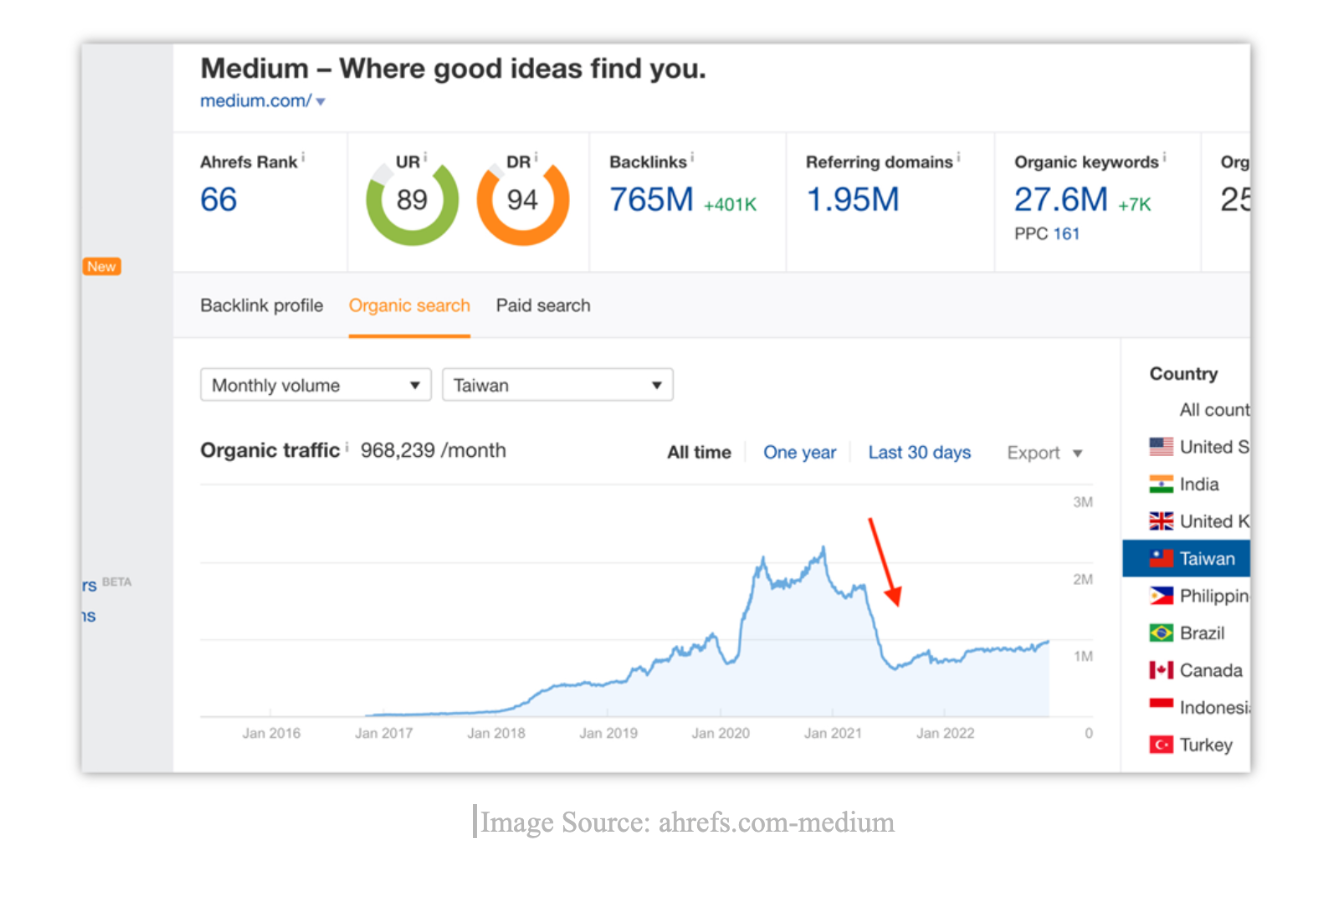Click the Taiwan flag icon
The width and height of the screenshot is (1338, 900).
tap(1161, 559)
